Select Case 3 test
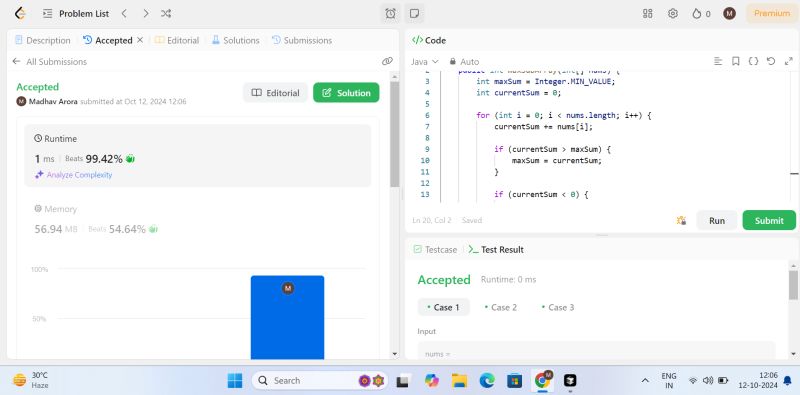This screenshot has width=800, height=395. (558, 307)
